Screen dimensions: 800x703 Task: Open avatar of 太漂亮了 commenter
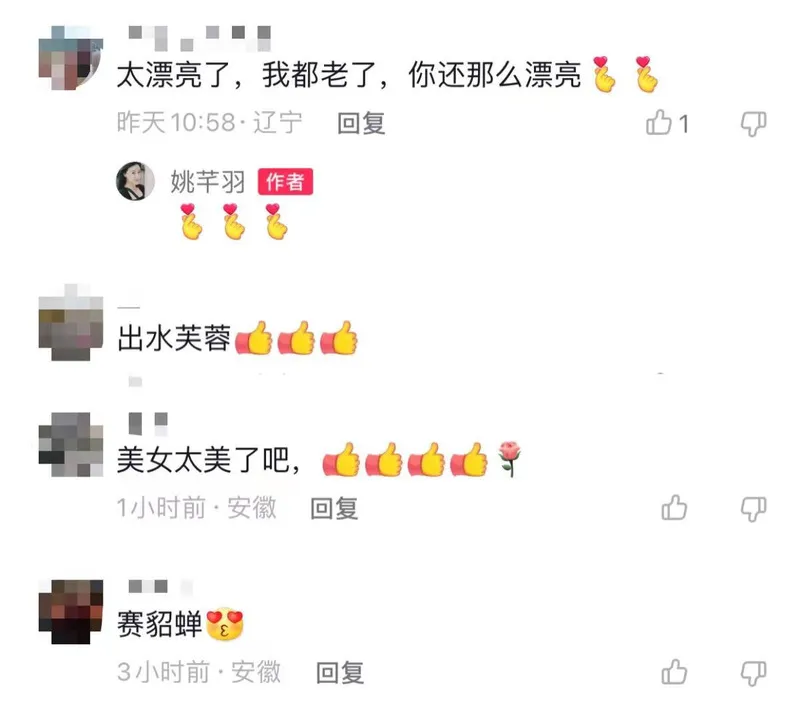[x=71, y=58]
